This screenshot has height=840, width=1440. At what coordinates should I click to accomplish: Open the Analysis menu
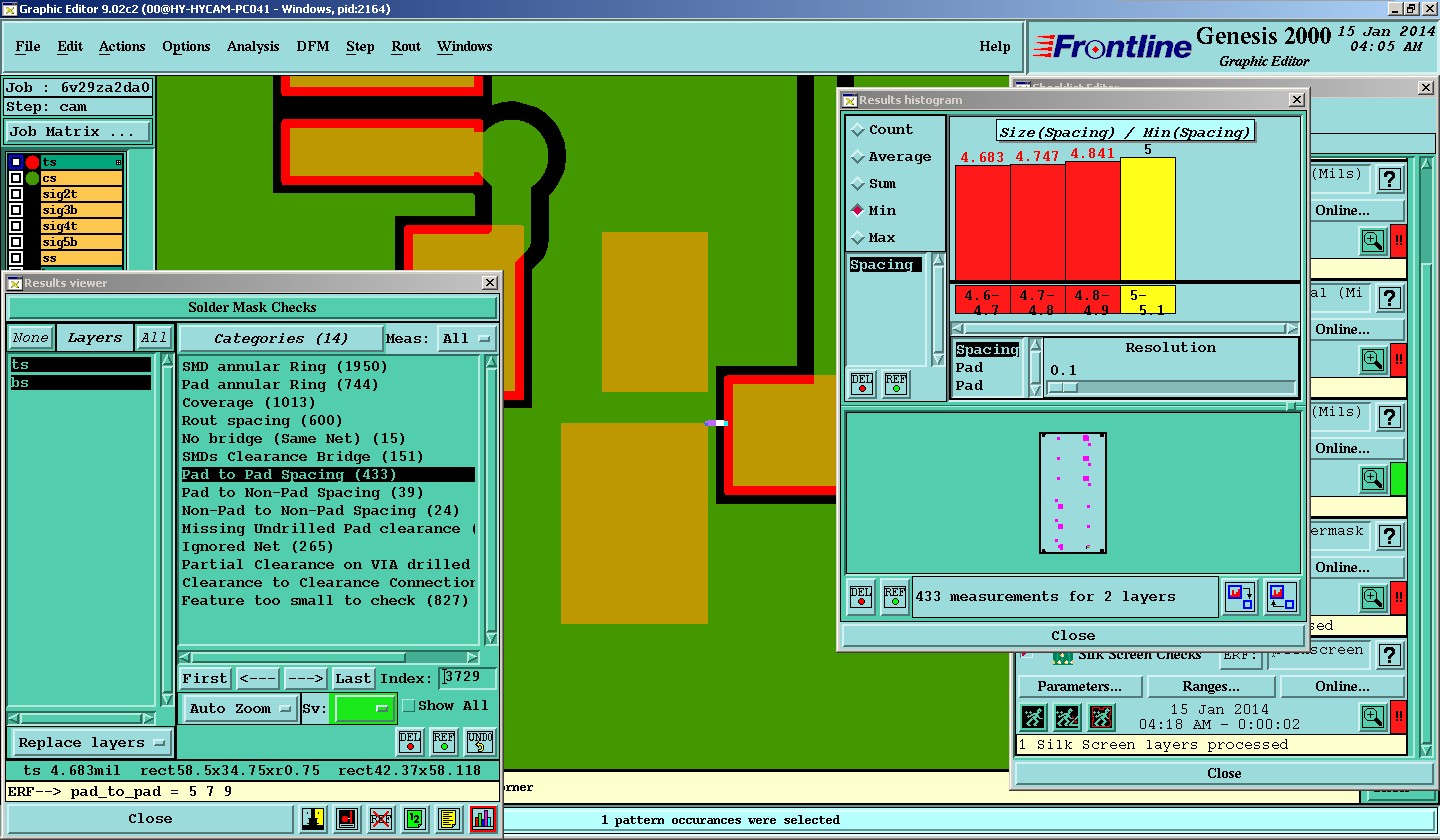253,47
